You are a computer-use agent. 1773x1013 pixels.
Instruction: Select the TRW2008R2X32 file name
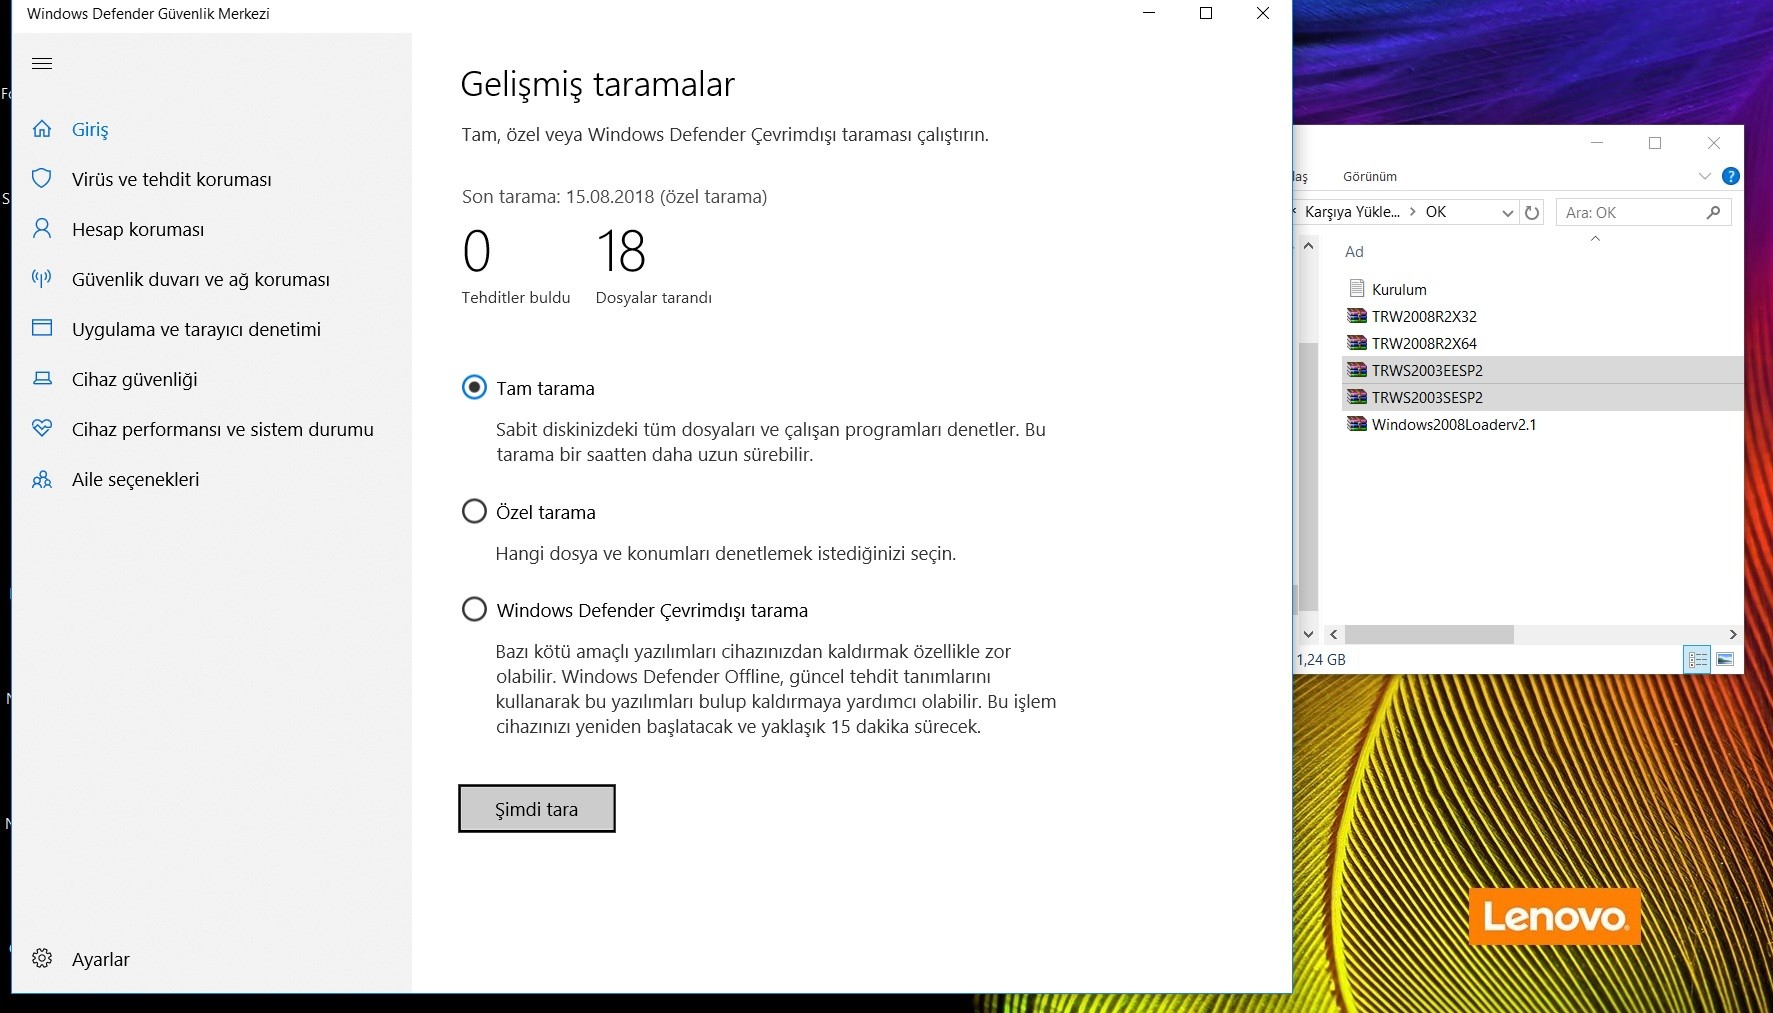pyautogui.click(x=1424, y=316)
